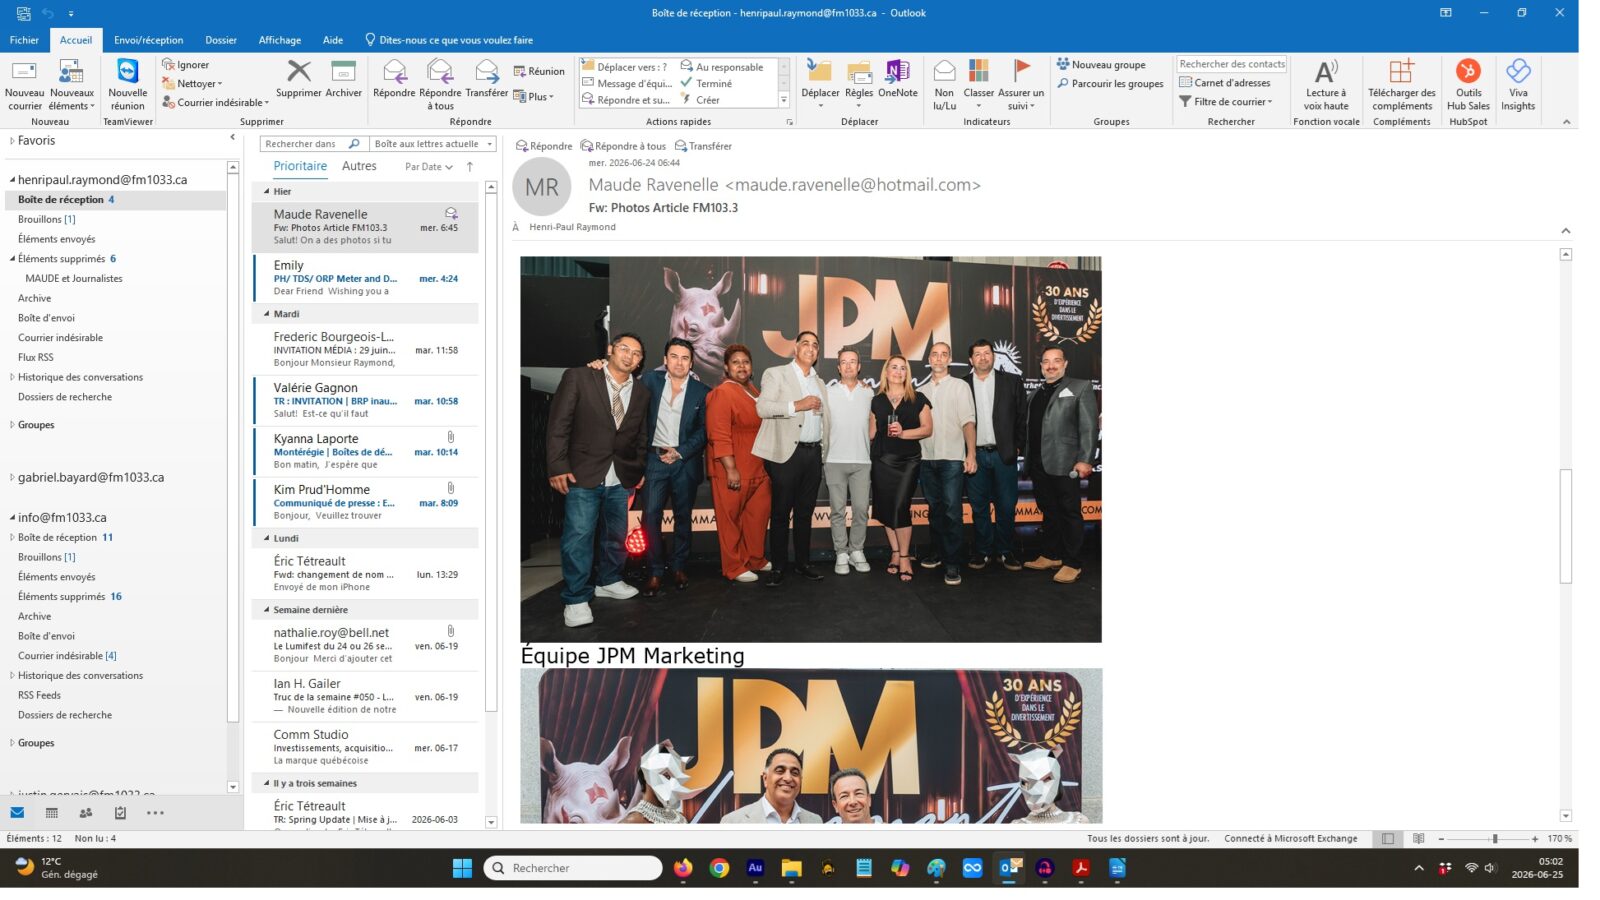Viewport: 1600px width, 900px height.
Task: Open the Fichier tab
Action: click(24, 40)
